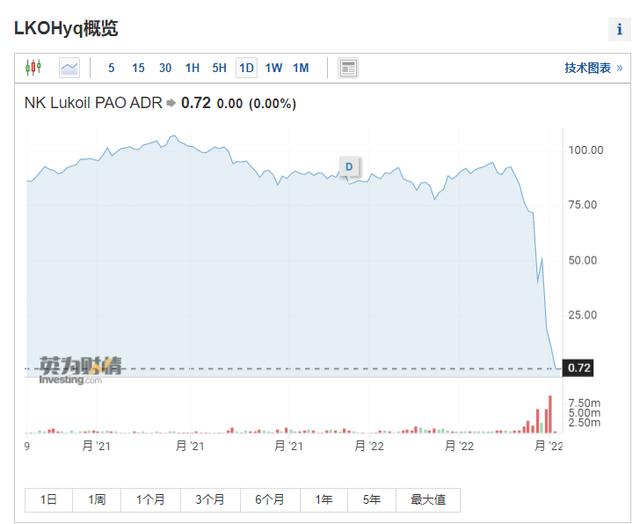Set range to 5年
Viewport: 640px width, 524px height.
point(371,500)
